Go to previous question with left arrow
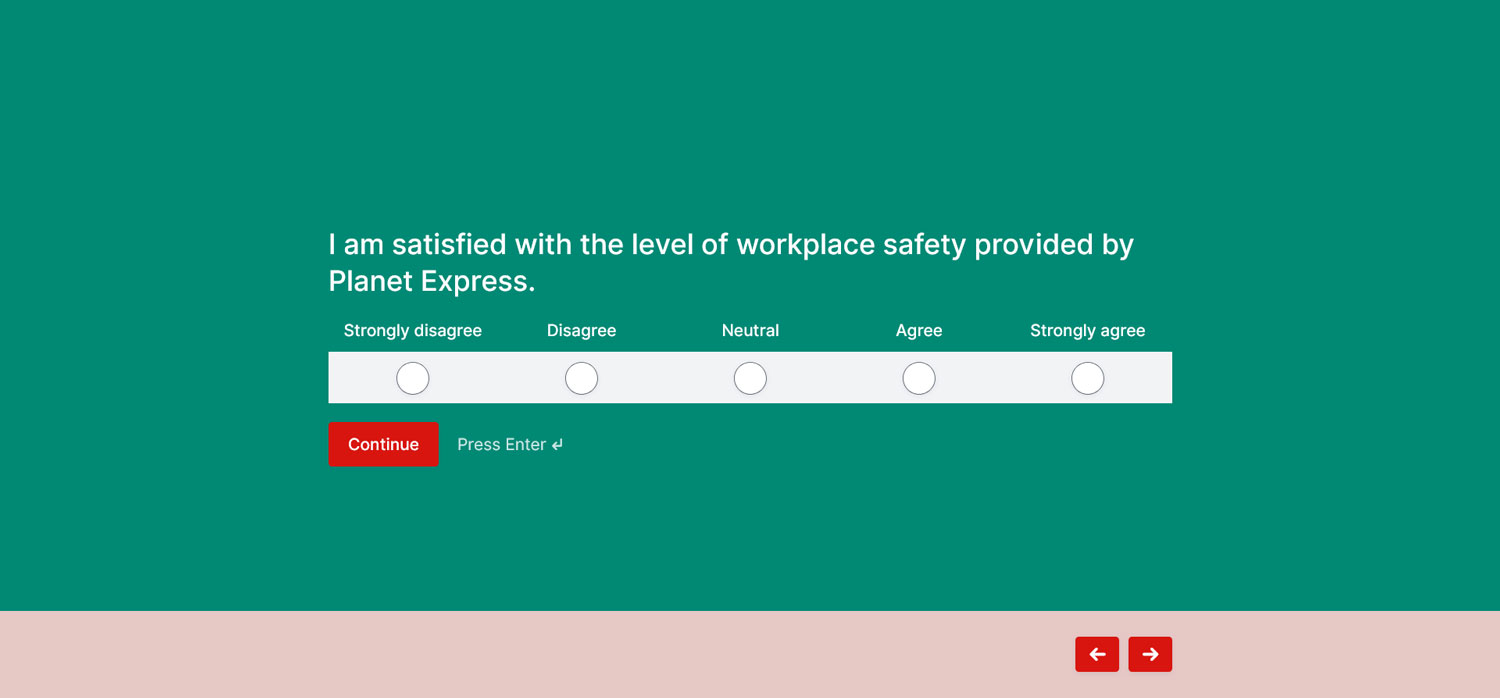Viewport: 1500px width, 698px height. click(1097, 654)
